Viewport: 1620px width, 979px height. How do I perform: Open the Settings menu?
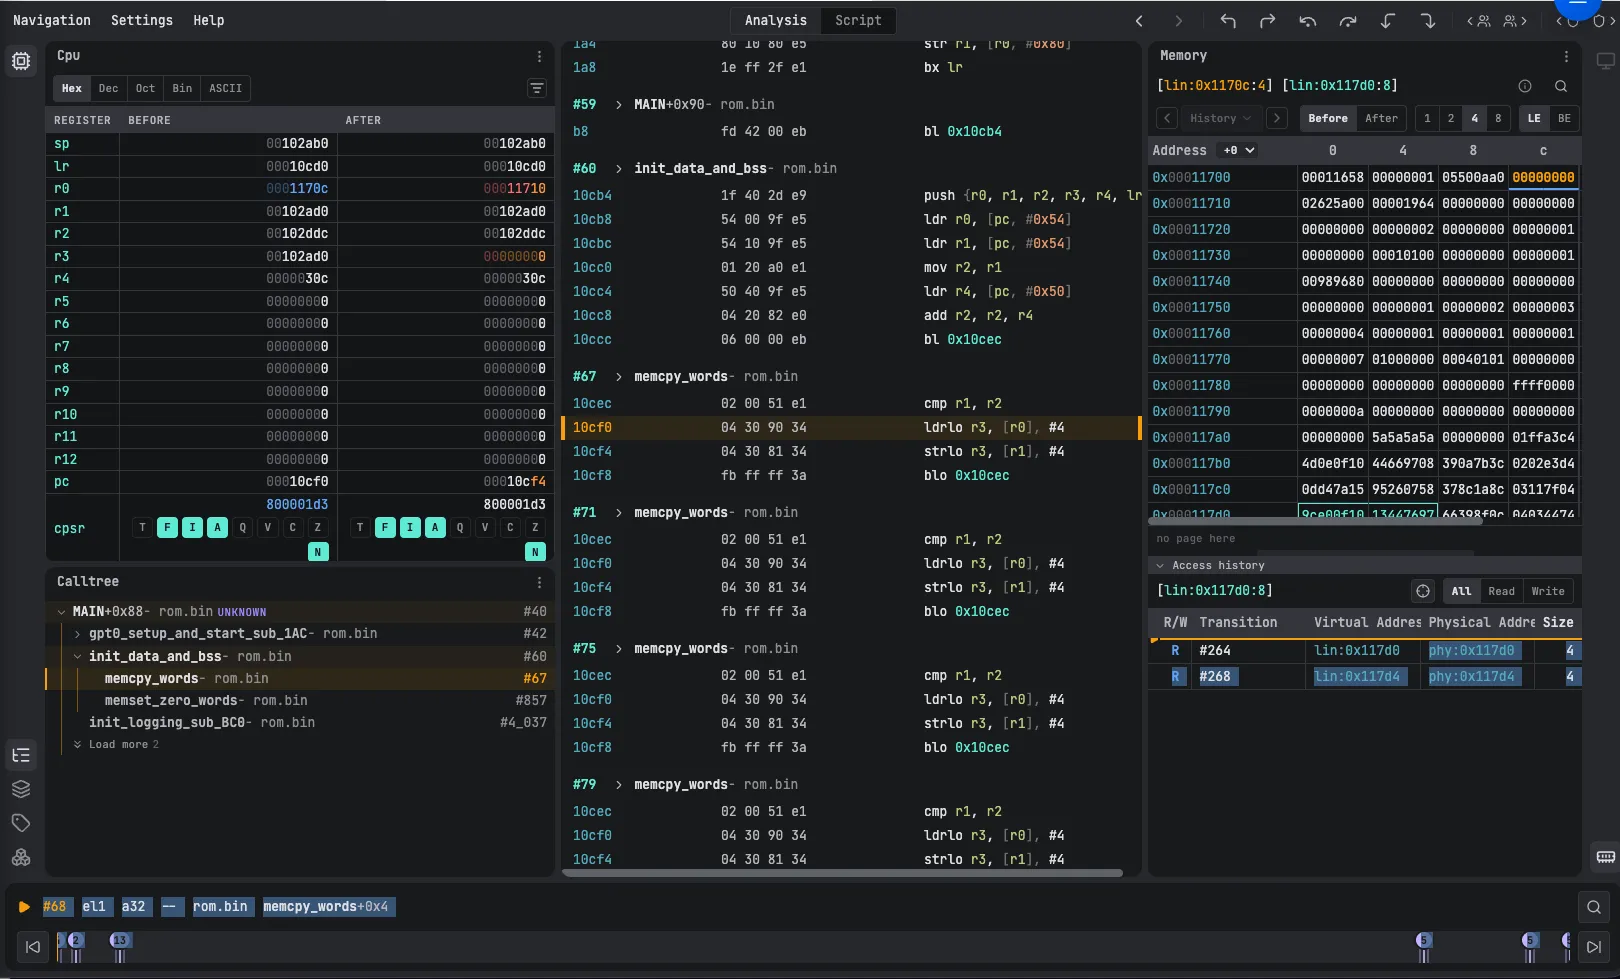141,20
